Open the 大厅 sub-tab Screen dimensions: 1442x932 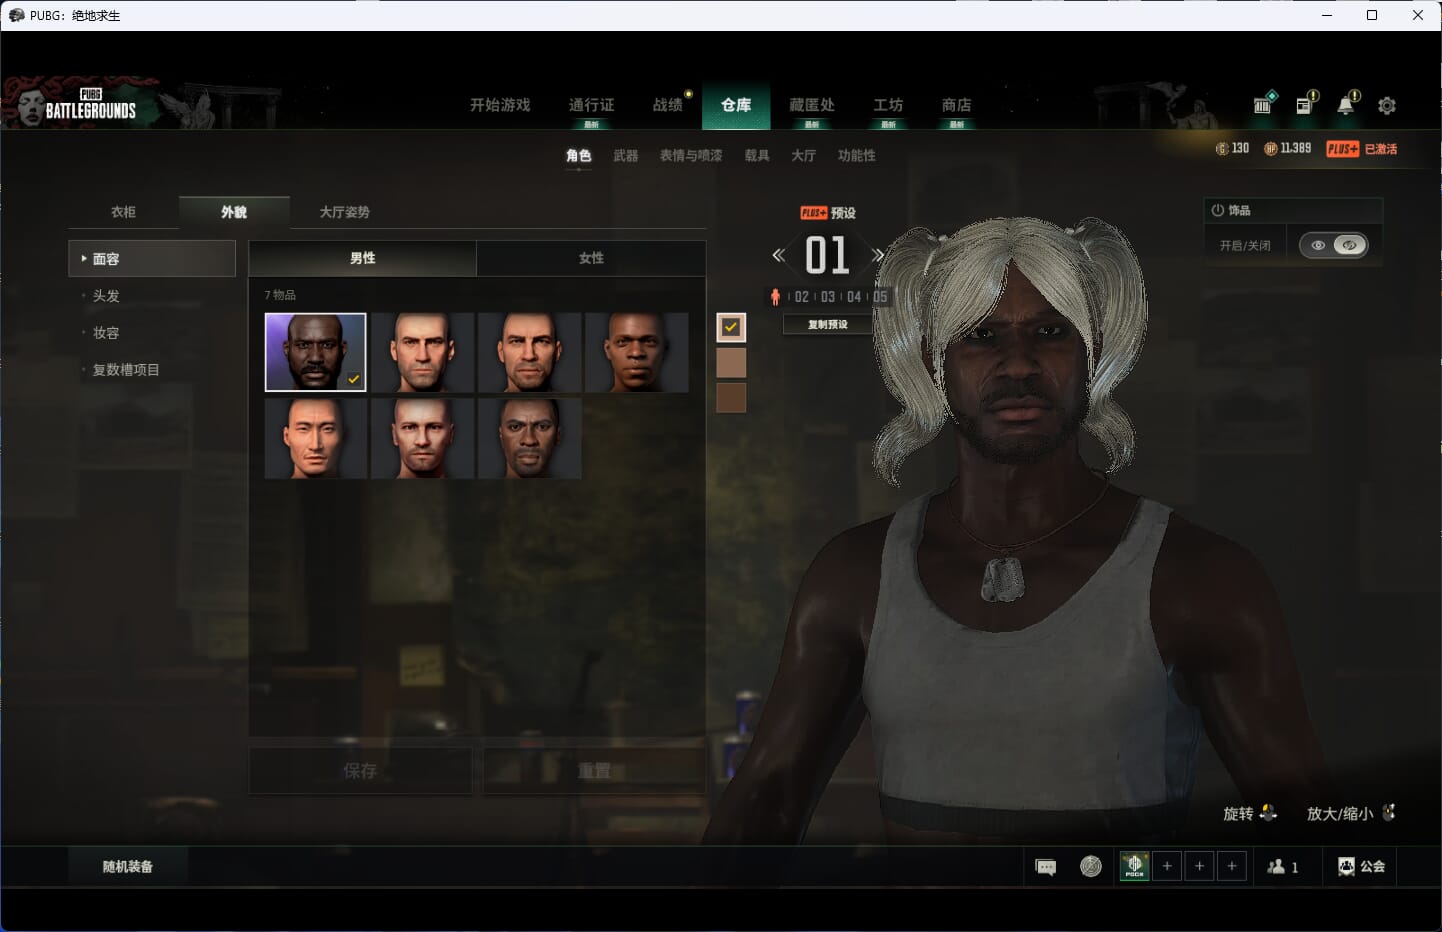coord(804,156)
